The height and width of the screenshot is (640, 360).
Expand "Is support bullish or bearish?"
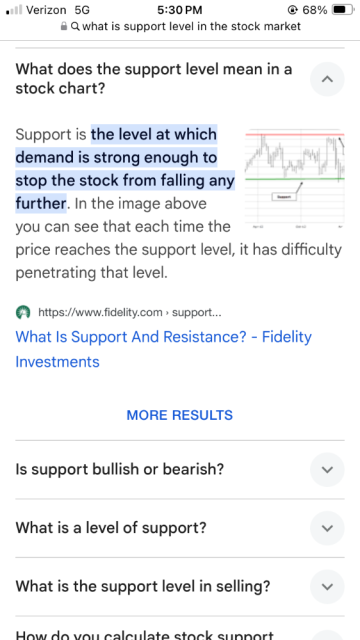click(327, 469)
